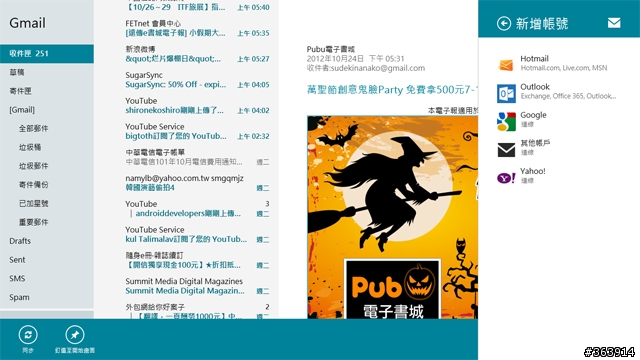Open the 中華電信電子帳單 email
This screenshot has height=360, width=640.
(x=197, y=157)
